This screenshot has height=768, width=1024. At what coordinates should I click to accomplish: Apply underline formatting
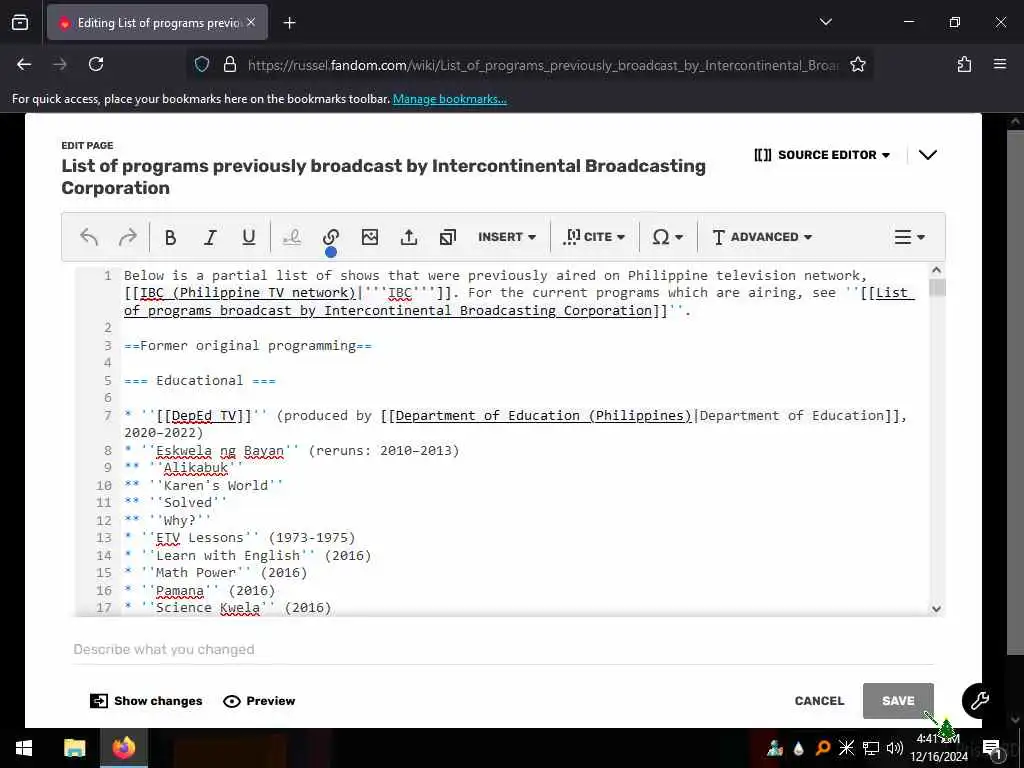tap(249, 237)
